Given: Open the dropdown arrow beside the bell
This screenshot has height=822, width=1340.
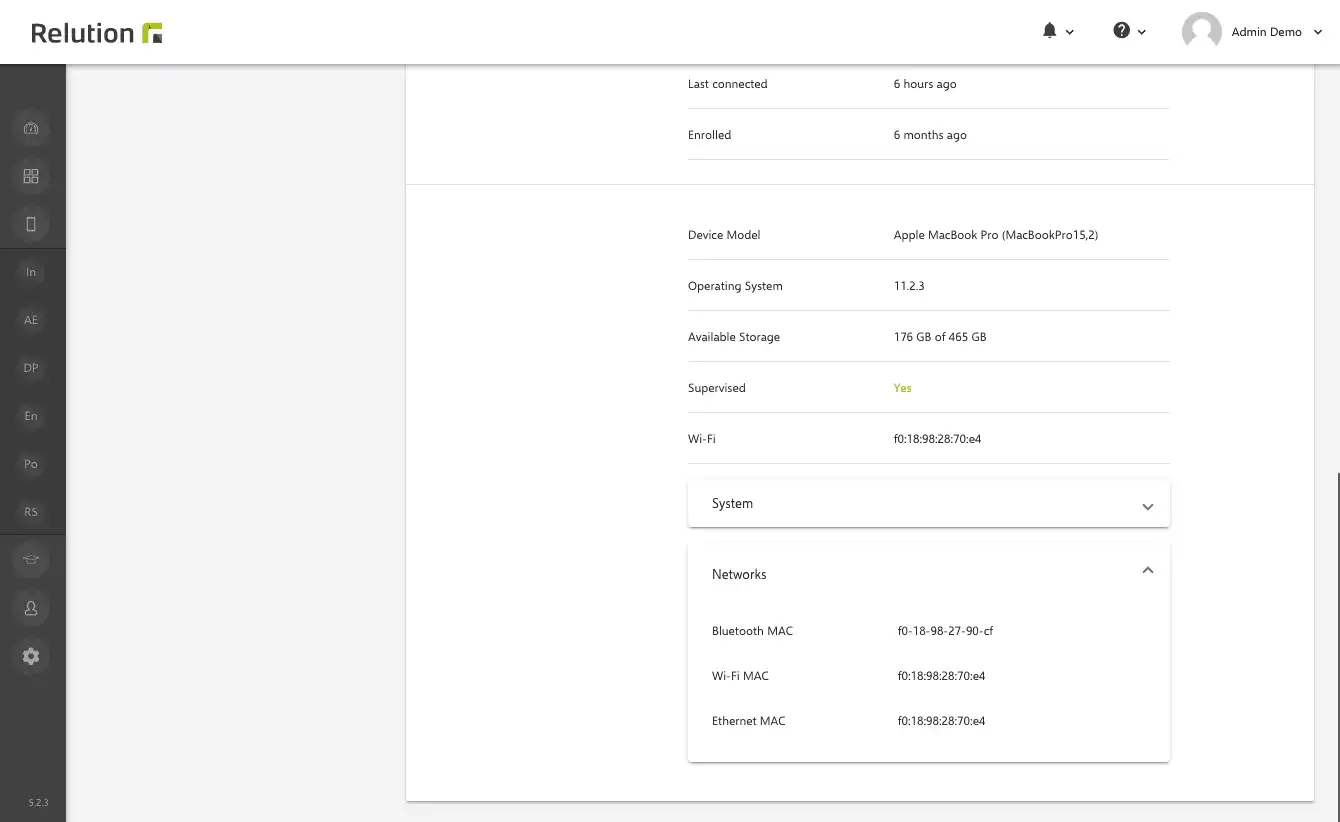Looking at the screenshot, I should point(1070,32).
